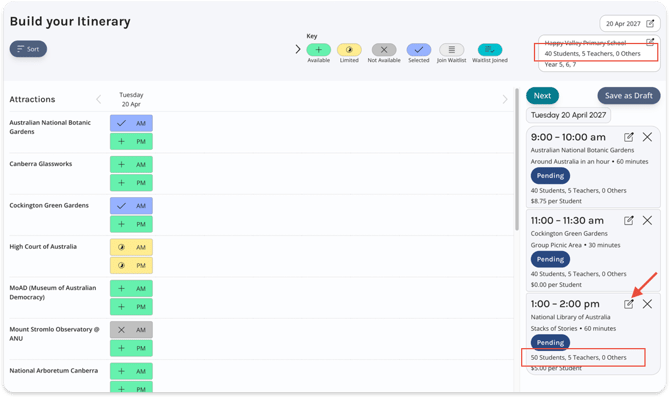Go to the next day arrow
Viewport: 670px width, 398px height.
[505, 99]
